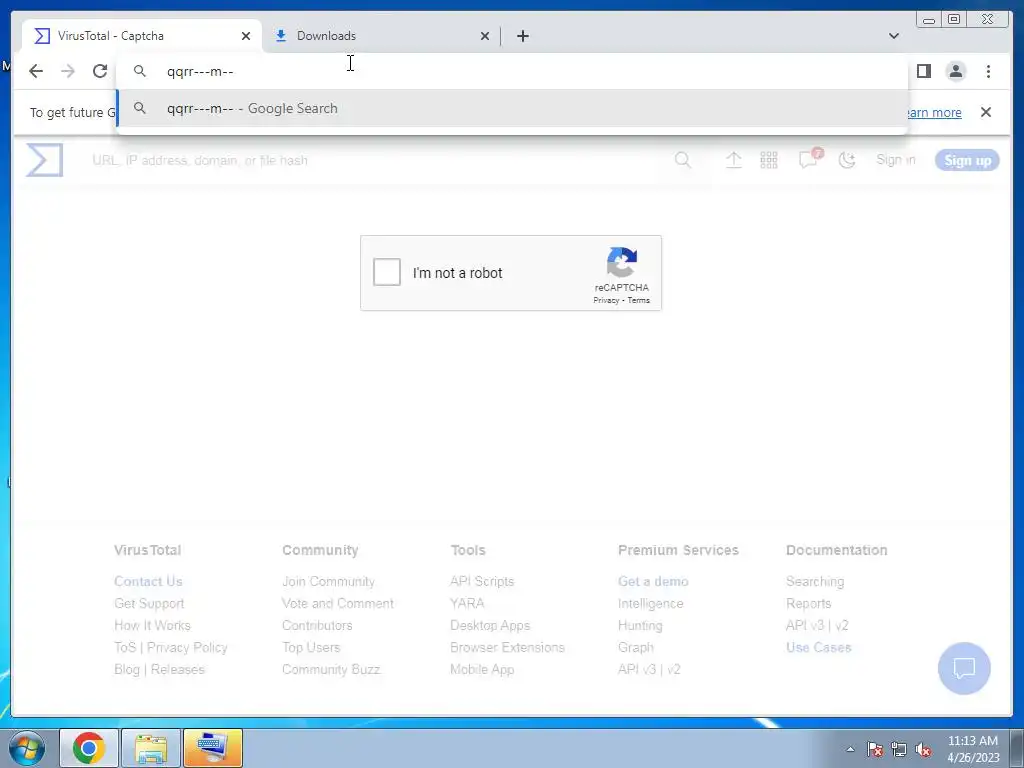The height and width of the screenshot is (768, 1024).
Task: Click the Chrome taskbar icon
Action: point(89,748)
